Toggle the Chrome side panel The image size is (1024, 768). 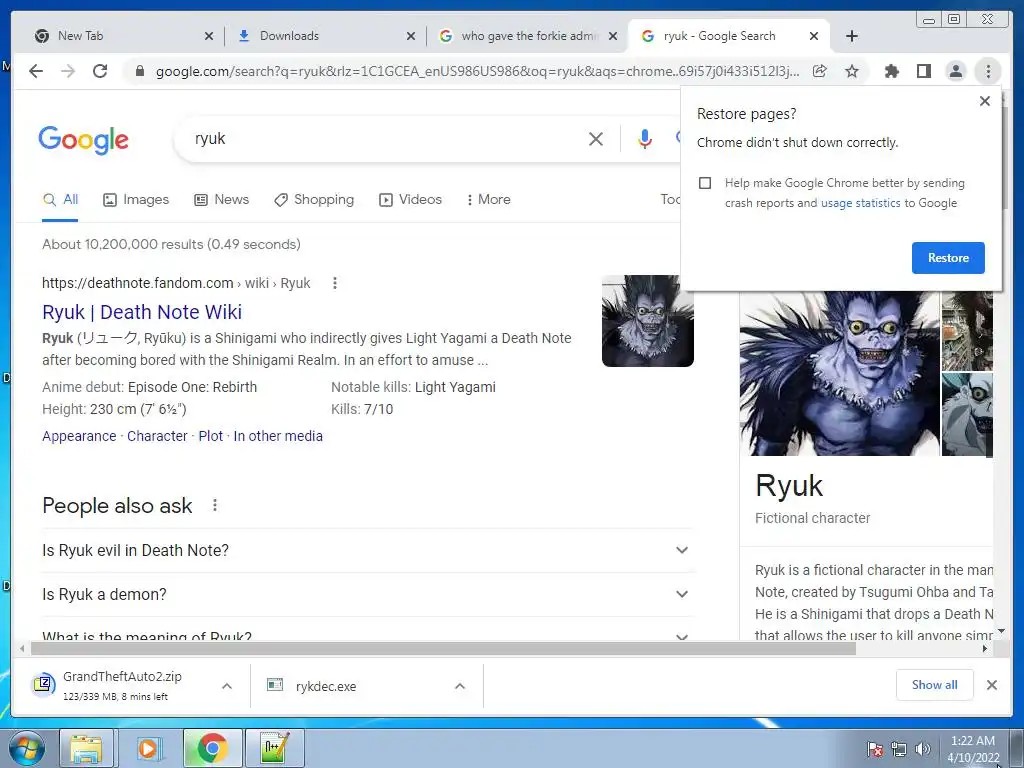[923, 71]
